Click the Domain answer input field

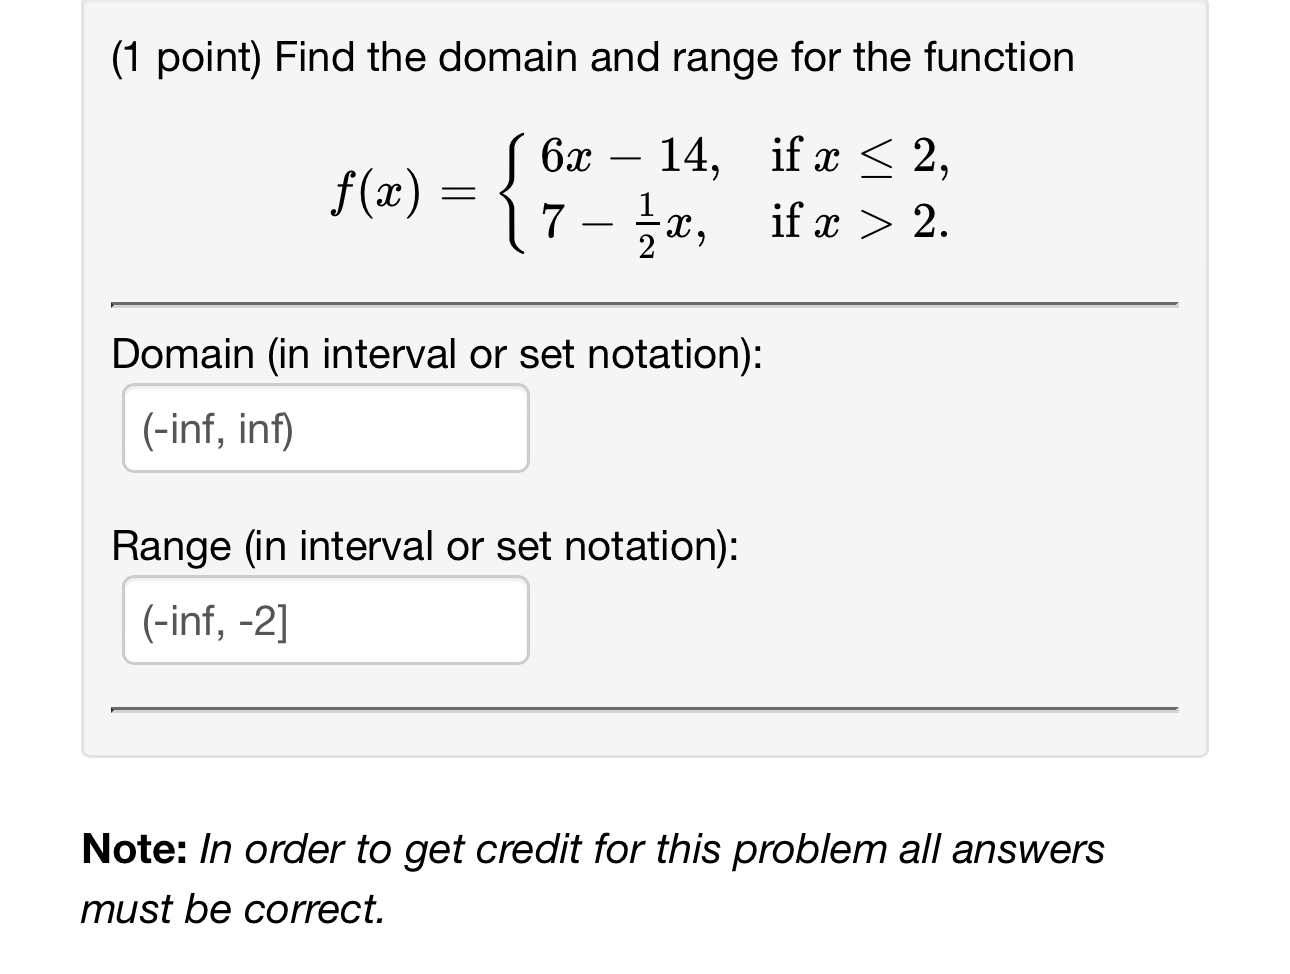325,428
